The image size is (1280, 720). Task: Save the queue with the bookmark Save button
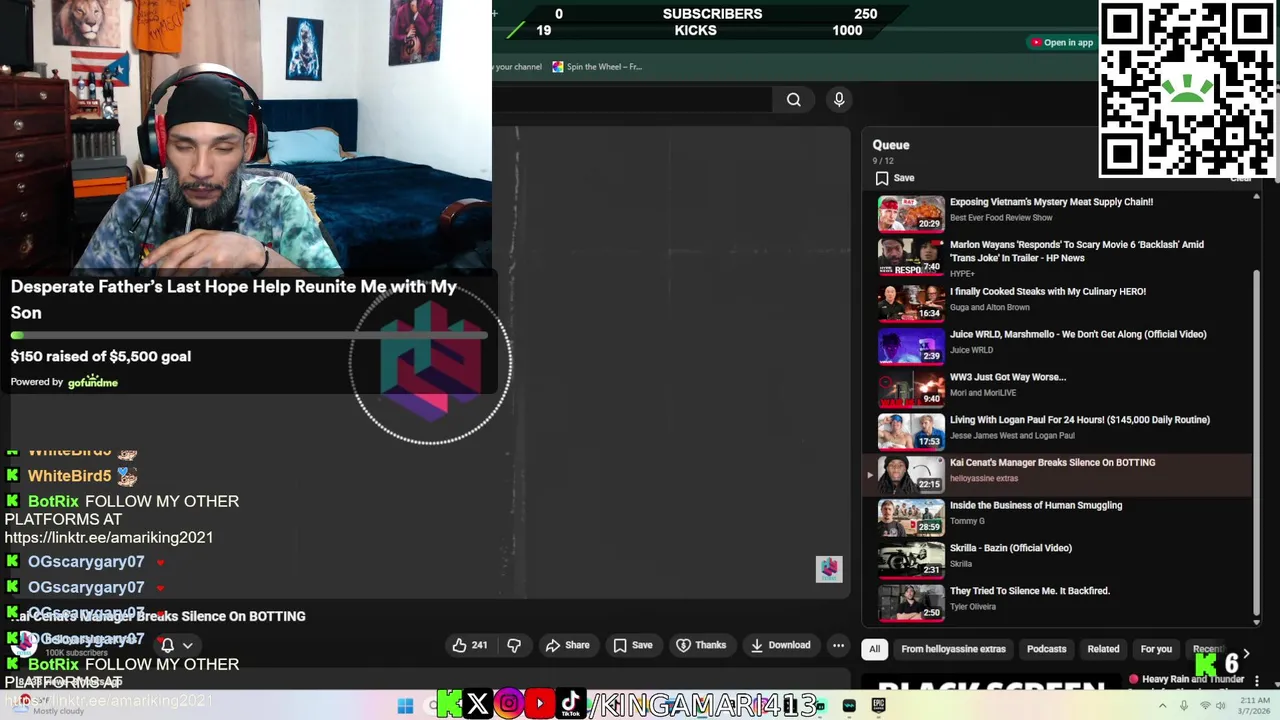coord(895,178)
